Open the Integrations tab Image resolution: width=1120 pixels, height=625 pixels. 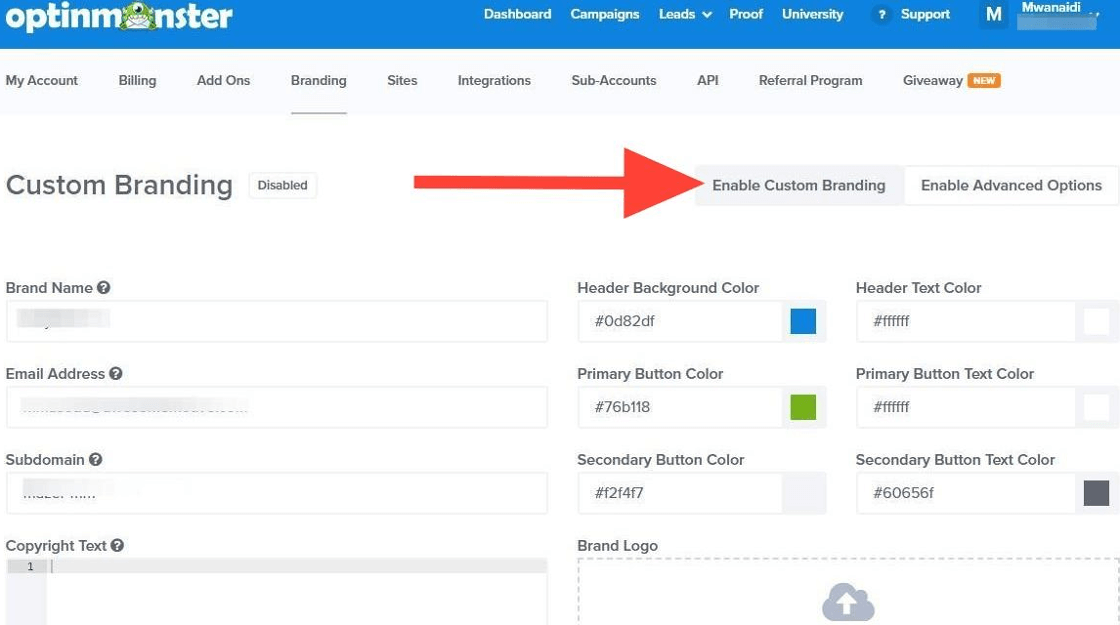tap(494, 80)
